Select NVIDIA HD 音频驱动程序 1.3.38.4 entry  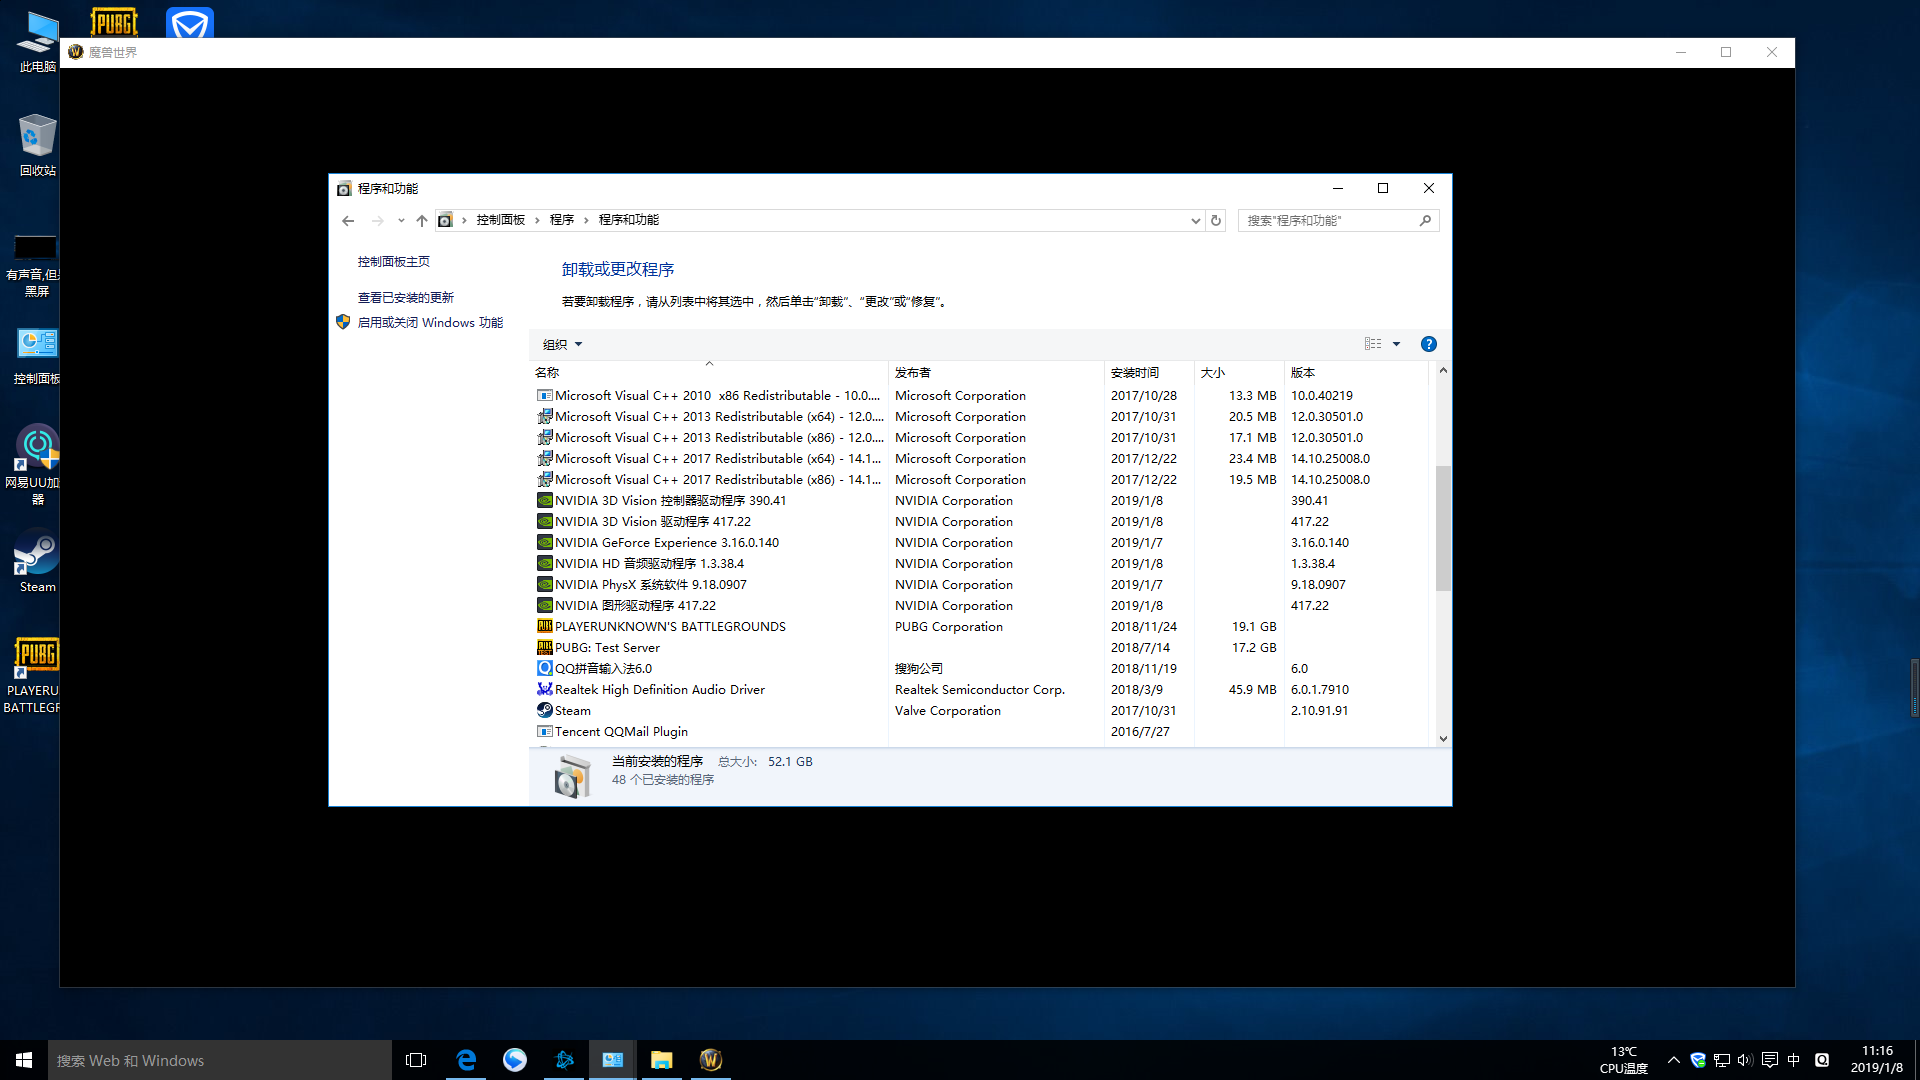point(982,563)
